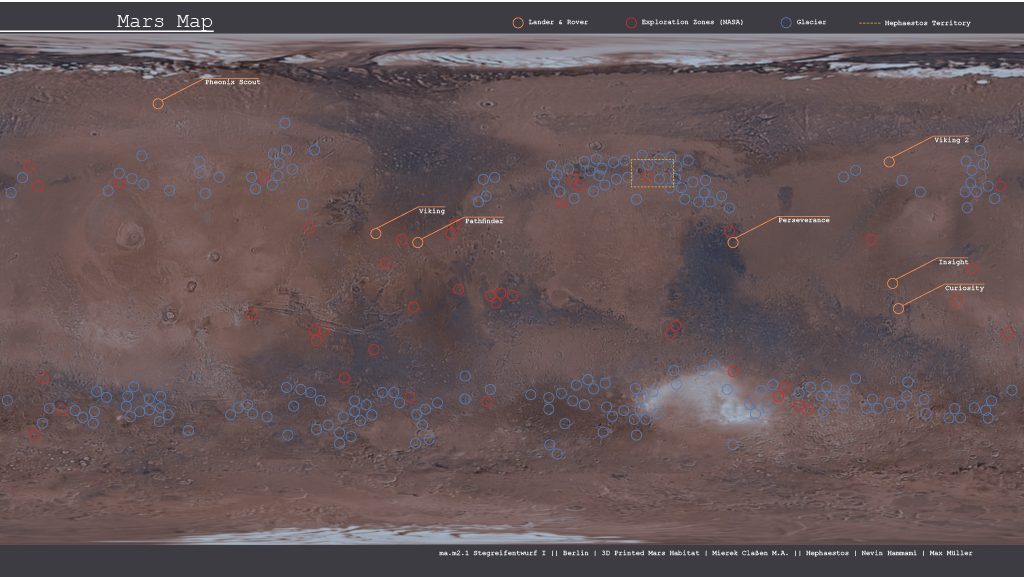This screenshot has height=577, width=1024.
Task: Click the Mars Map title text
Action: pyautogui.click(x=164, y=22)
